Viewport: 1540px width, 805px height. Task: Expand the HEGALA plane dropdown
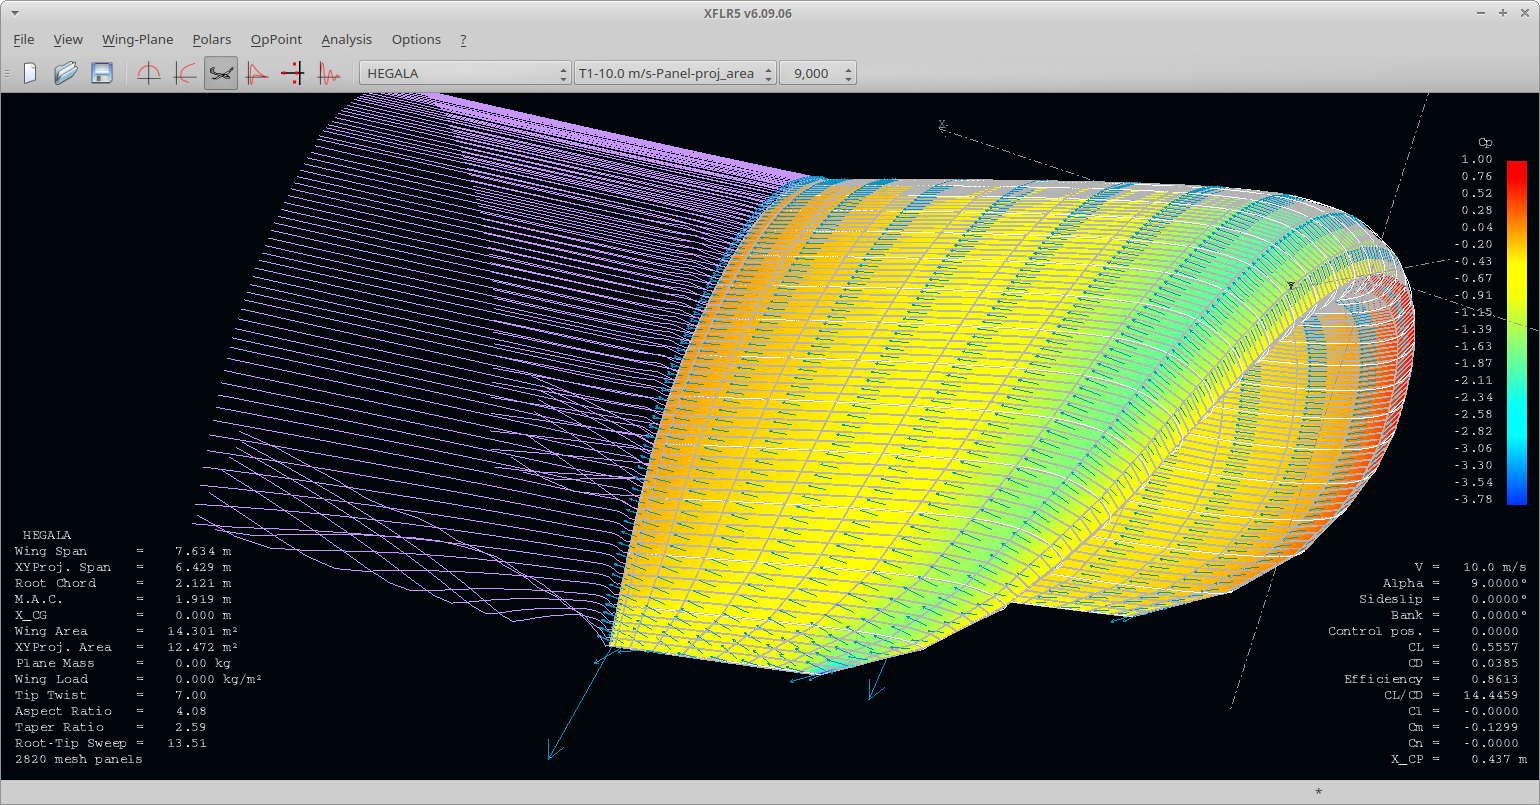click(465, 73)
